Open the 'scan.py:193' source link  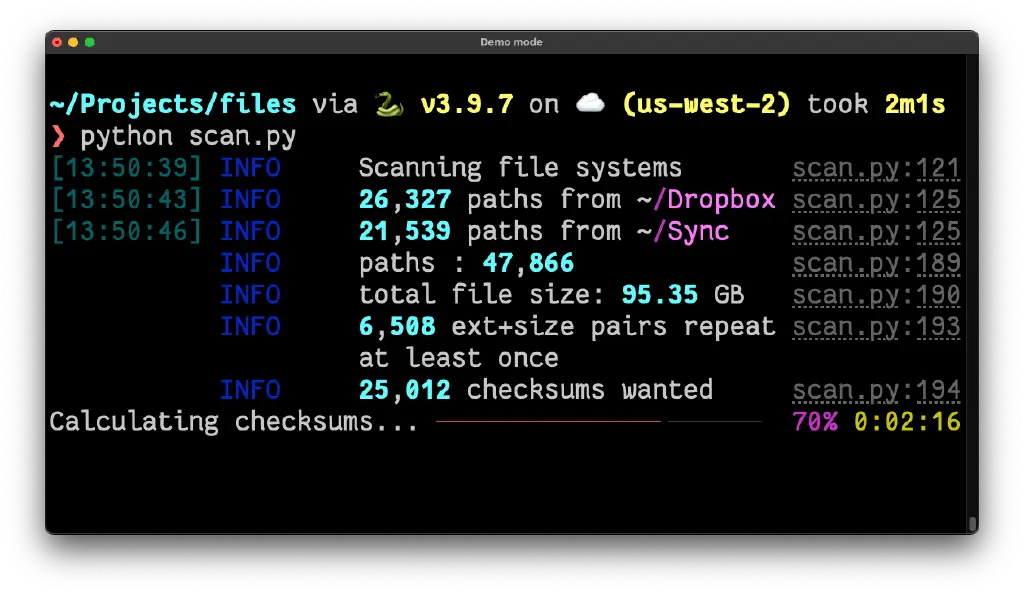(x=876, y=327)
